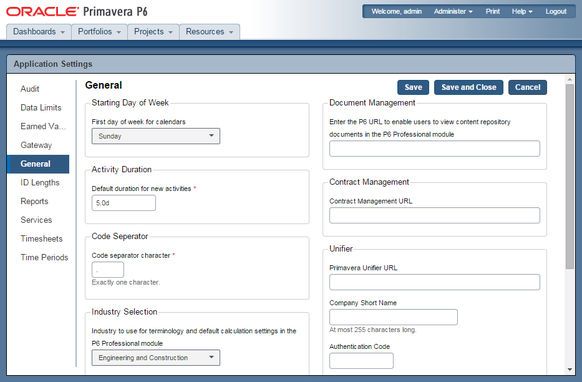Click default duration input field
582x382 pixels.
(124, 203)
